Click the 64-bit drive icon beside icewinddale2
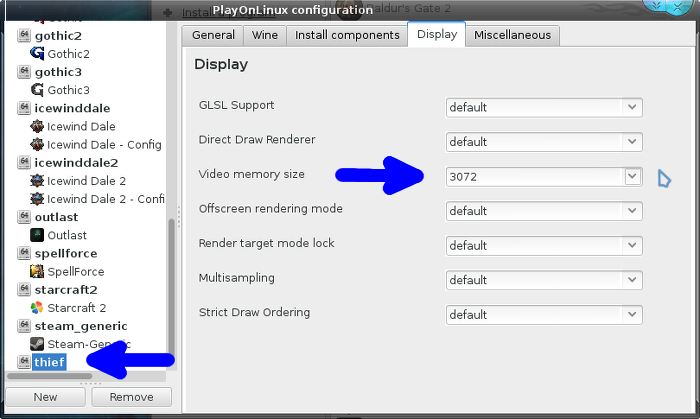This screenshot has height=419, width=700. coord(24,162)
